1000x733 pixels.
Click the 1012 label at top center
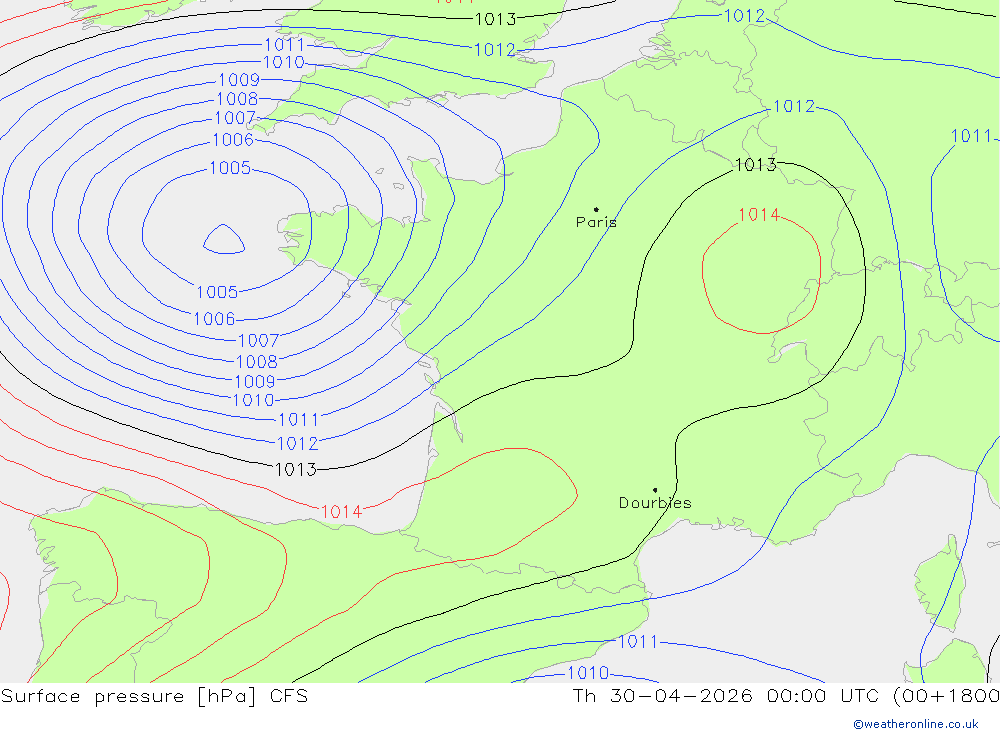(494, 50)
